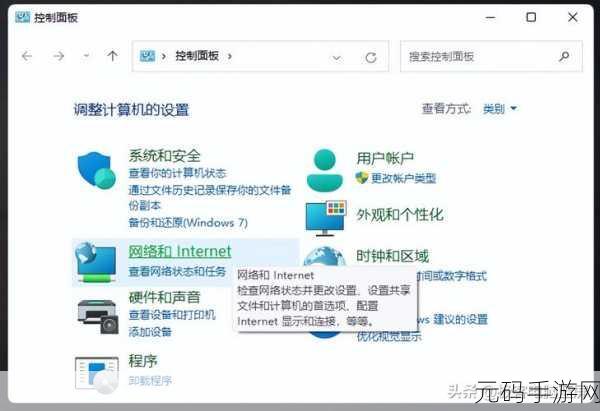Click the Control Panel icon in the address bar

coord(147,56)
